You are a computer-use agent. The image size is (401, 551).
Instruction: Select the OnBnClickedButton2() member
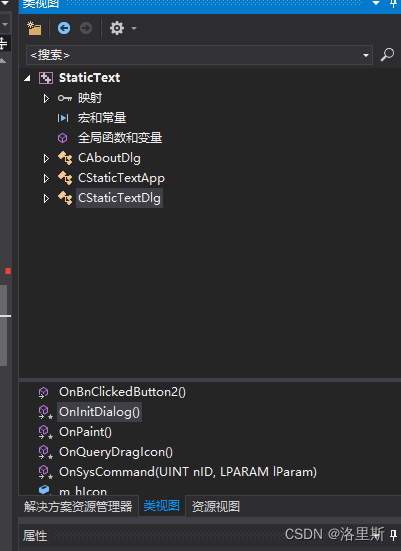pyautogui.click(x=122, y=392)
